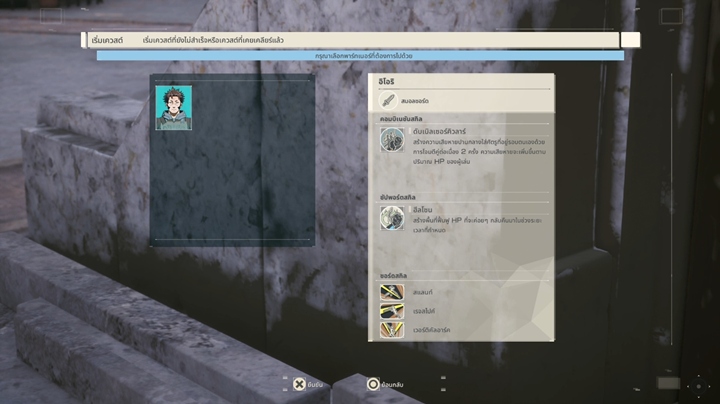The width and height of the screenshot is (720, 404).
Task: Click the first sword skill icon (Slant)
Action: click(392, 292)
